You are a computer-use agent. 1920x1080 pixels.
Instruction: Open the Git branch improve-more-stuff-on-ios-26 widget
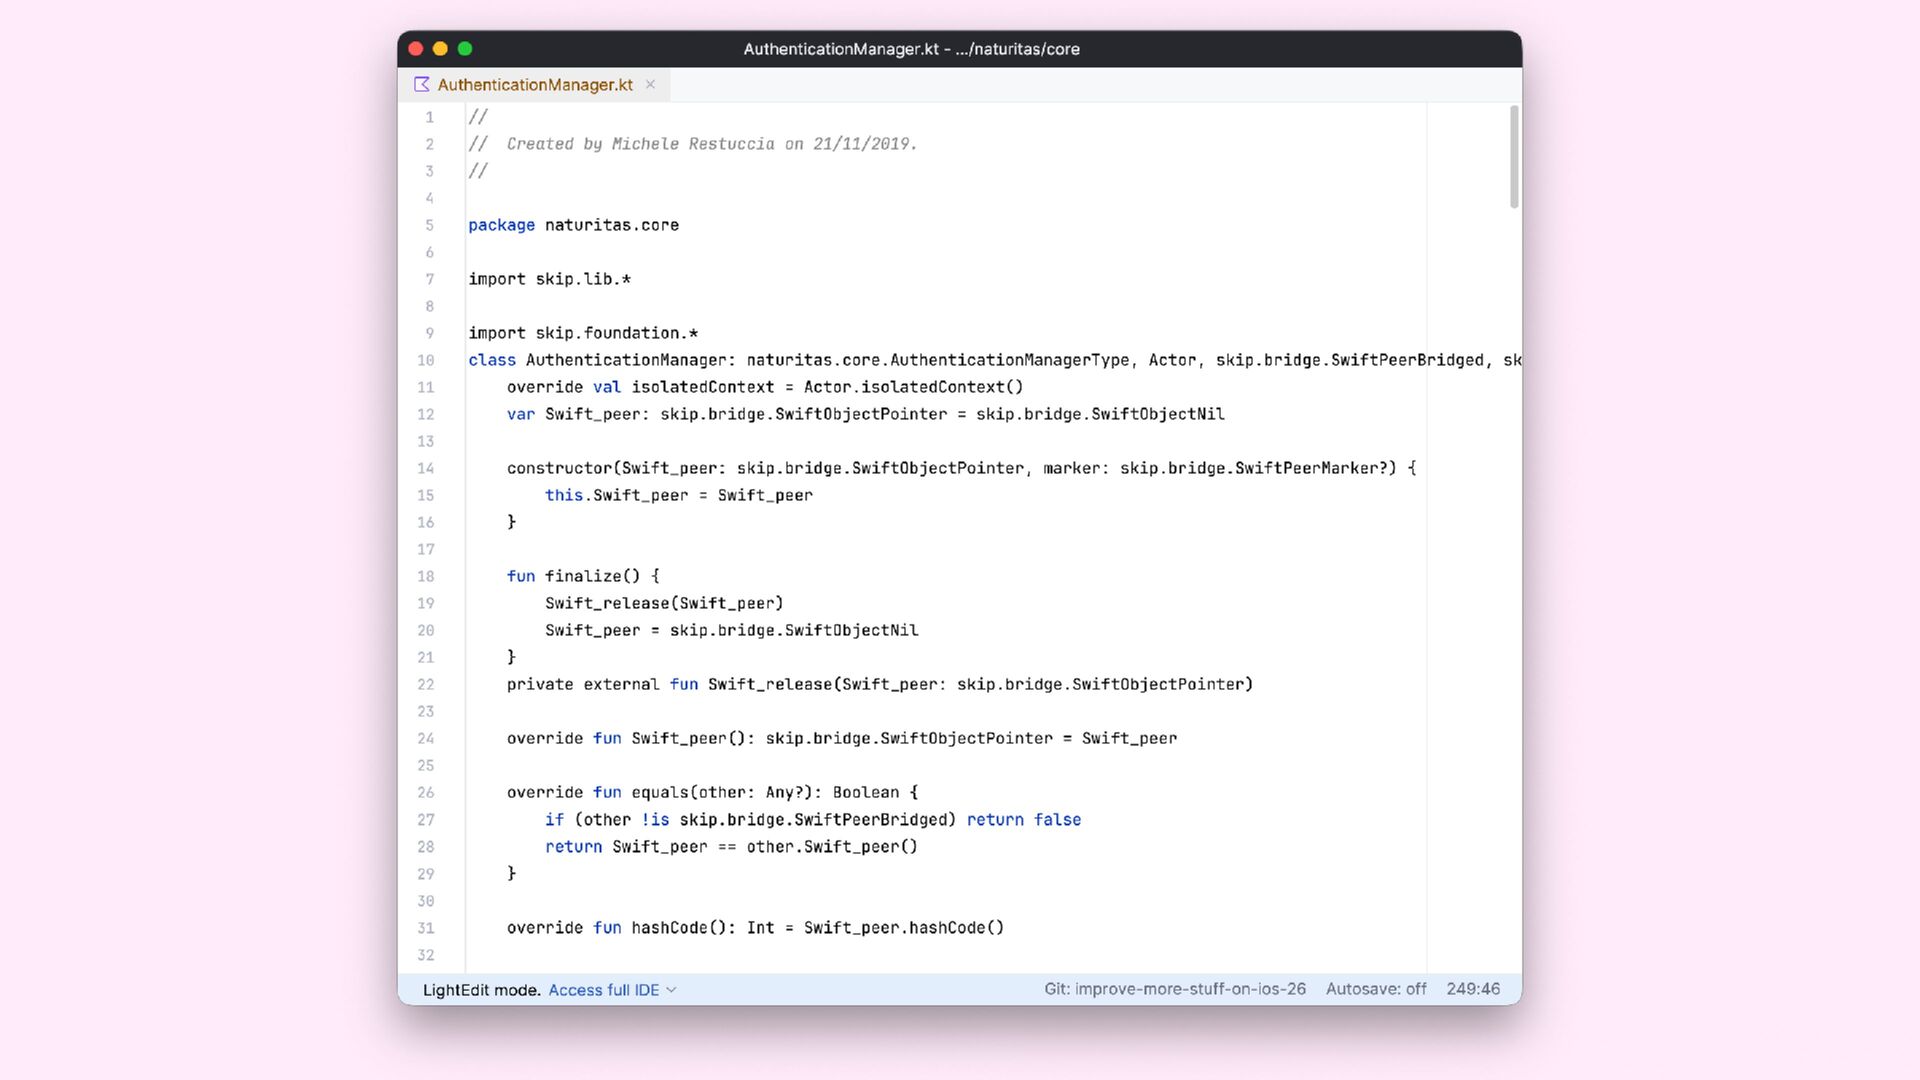tap(1175, 989)
